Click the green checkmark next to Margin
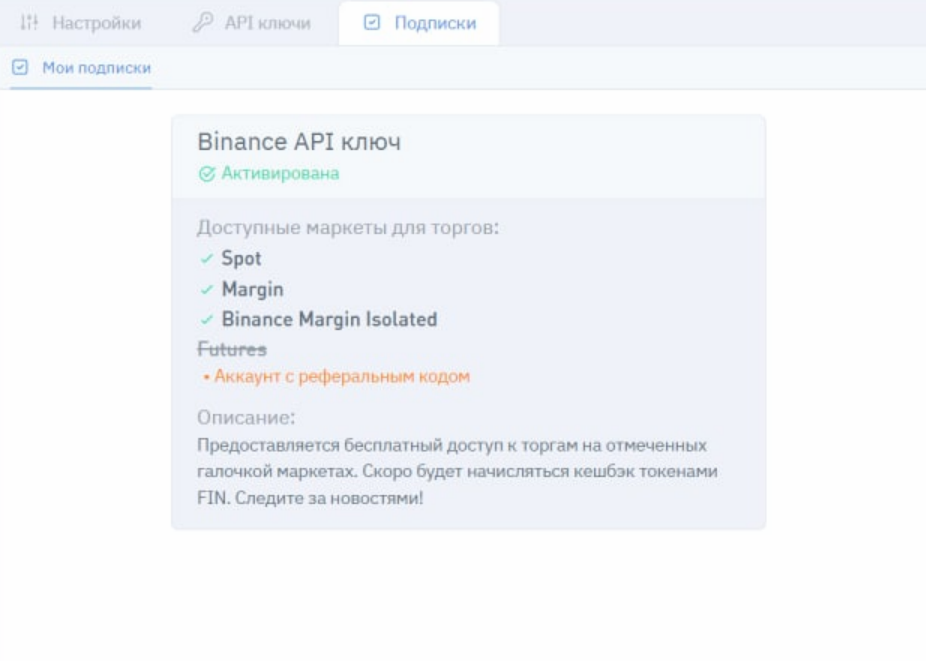926x661 pixels. 207,289
